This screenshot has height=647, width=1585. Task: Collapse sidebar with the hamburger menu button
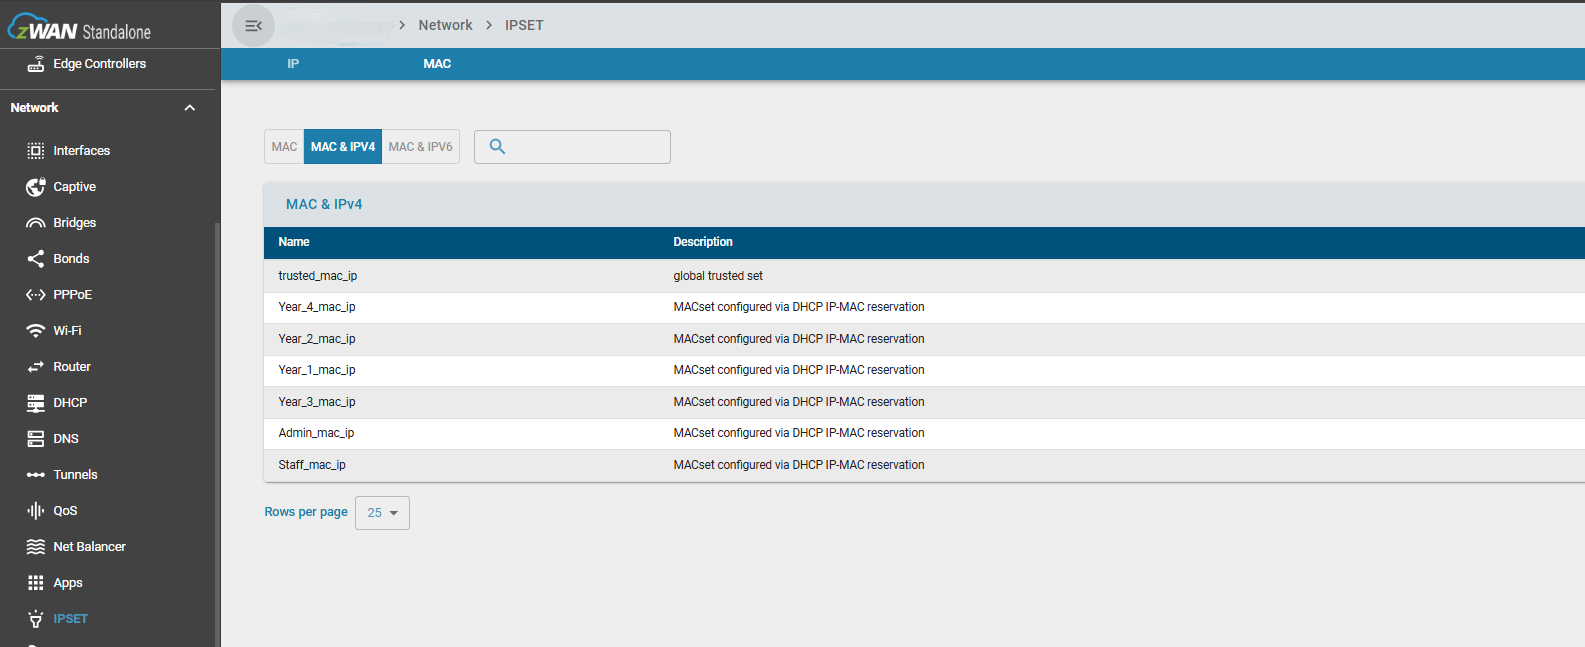253,26
